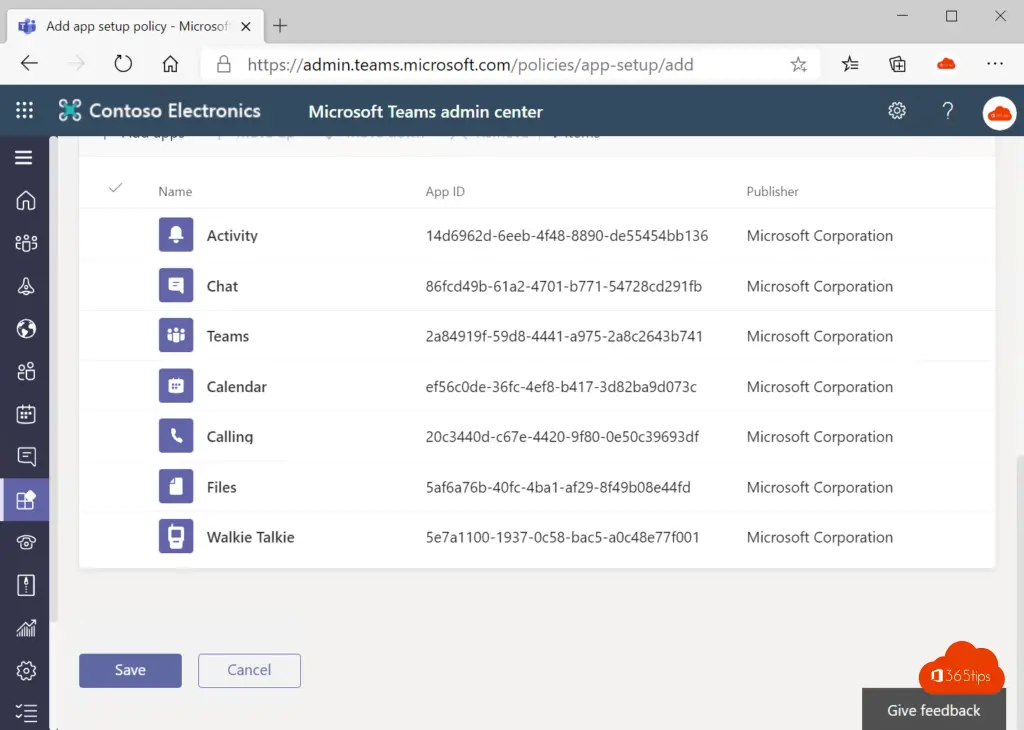Open the app launcher waffle menu
Screen dimensions: 1024x730
coord(24,110)
